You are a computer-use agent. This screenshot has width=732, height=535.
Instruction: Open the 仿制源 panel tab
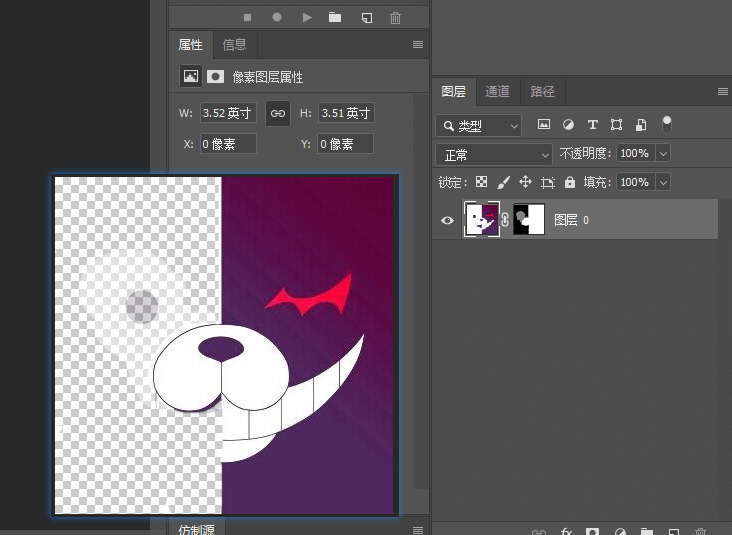click(x=197, y=528)
